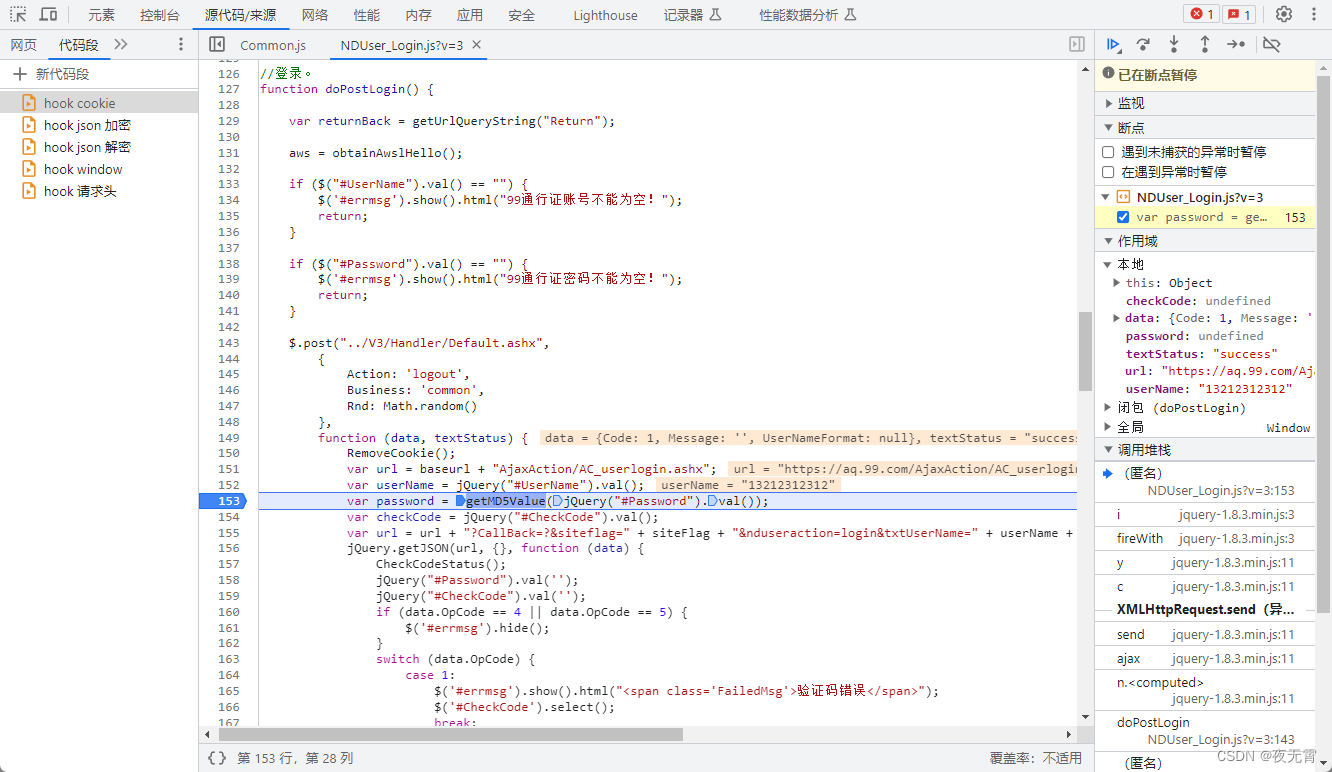Click the issues count badge
Viewport: 1332px width, 772px height.
[x=1240, y=15]
